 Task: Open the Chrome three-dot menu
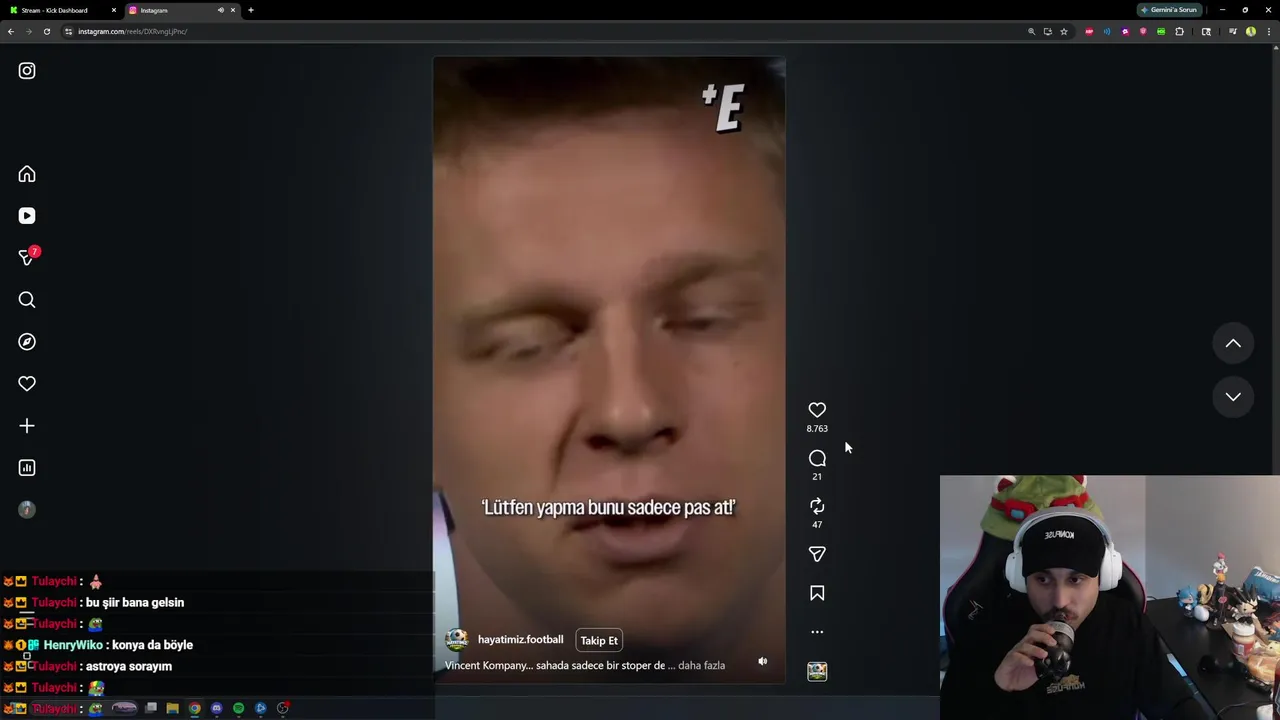coord(1269,31)
